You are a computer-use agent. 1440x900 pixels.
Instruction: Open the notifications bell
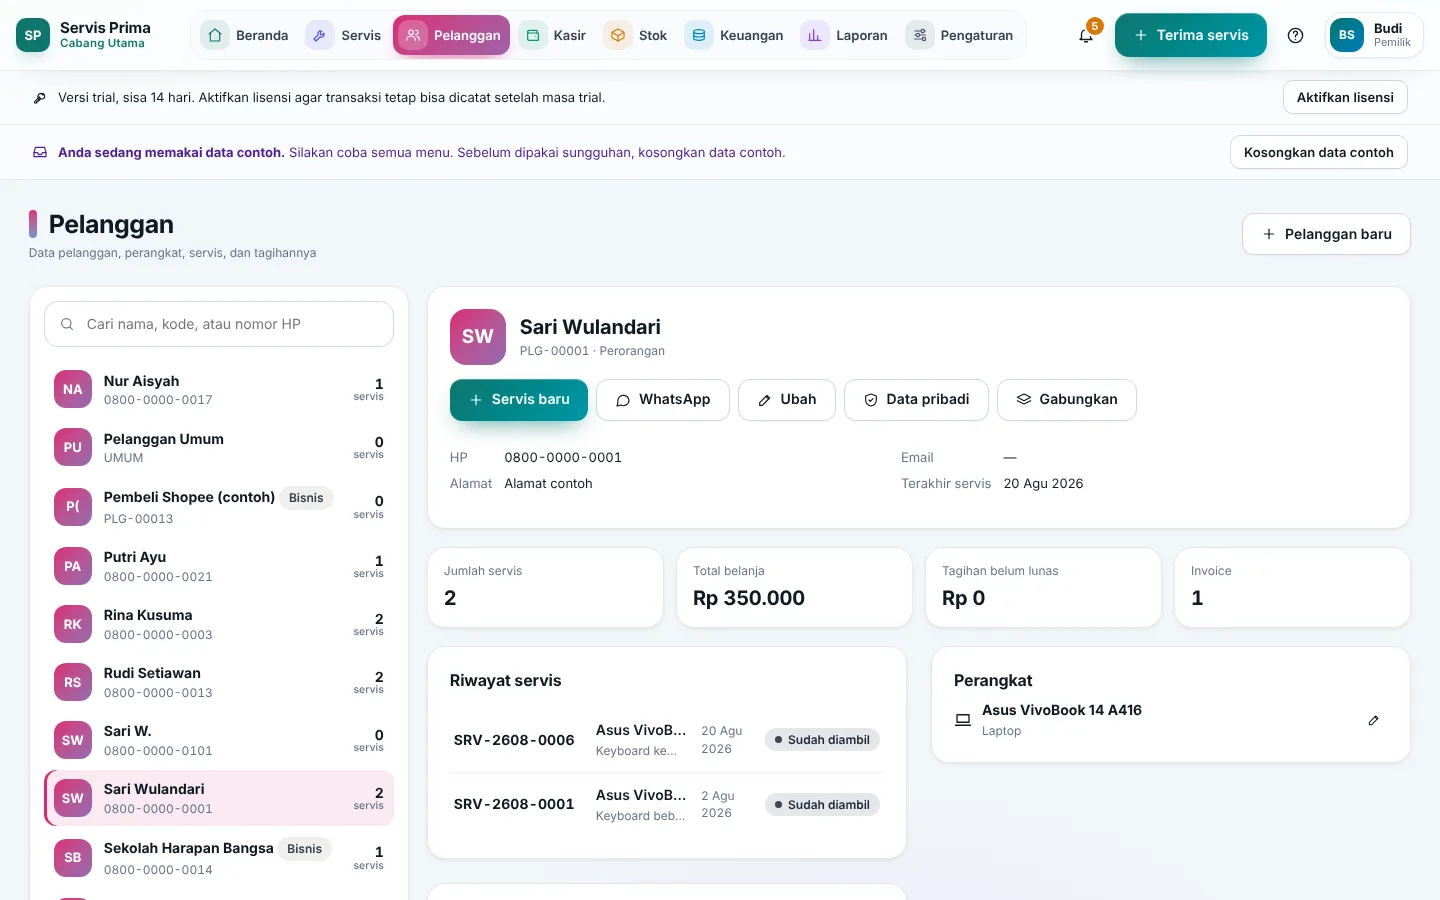point(1086,35)
